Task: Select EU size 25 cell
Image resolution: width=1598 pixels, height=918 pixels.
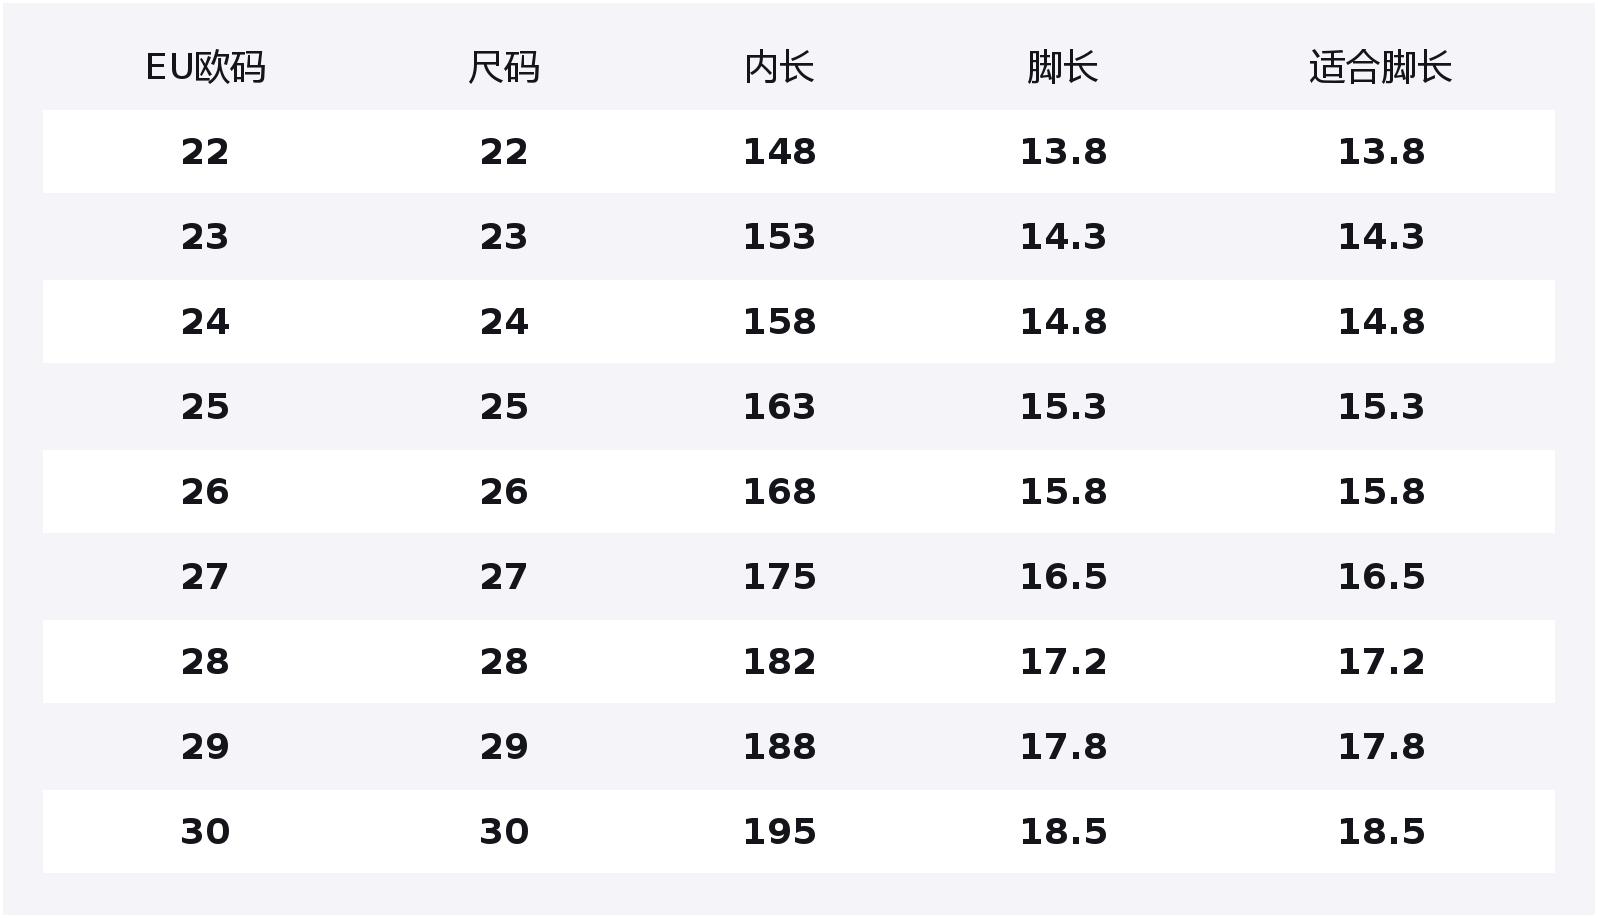Action: click(x=205, y=407)
